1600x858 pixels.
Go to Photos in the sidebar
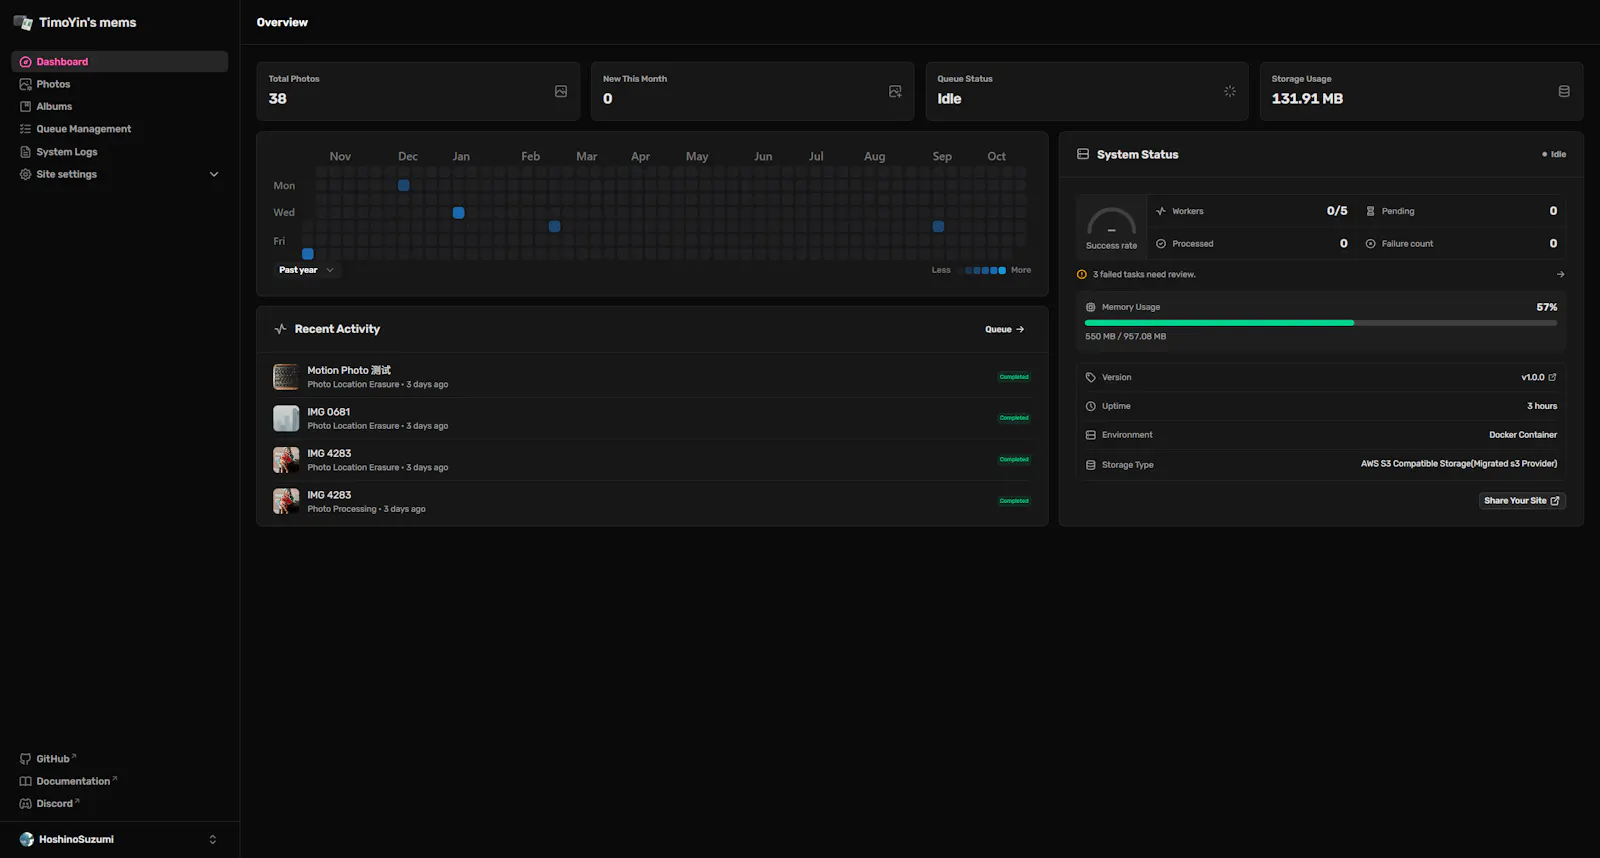(x=119, y=84)
